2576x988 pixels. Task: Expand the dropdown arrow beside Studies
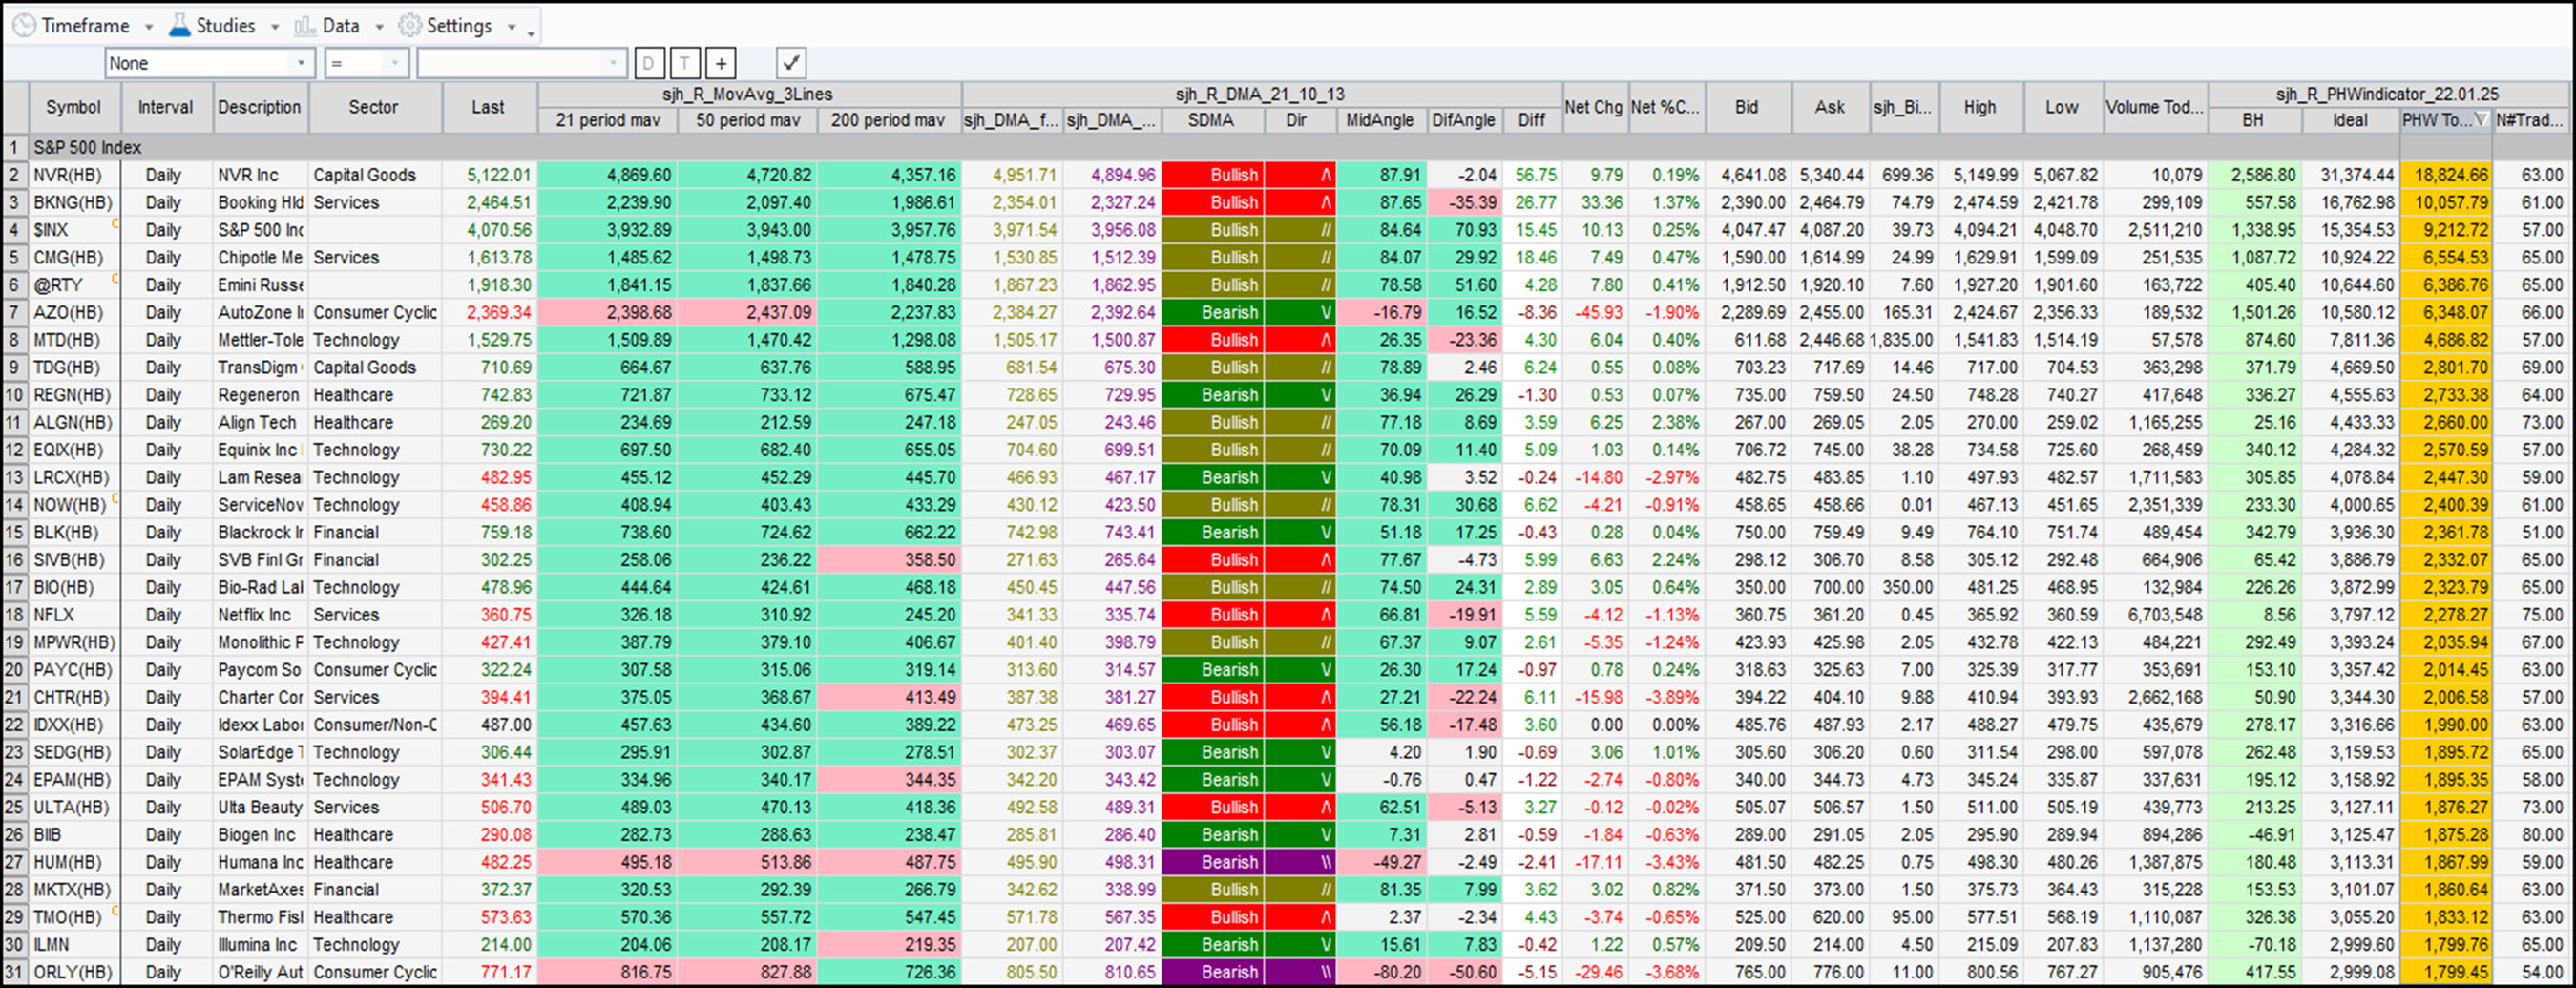tap(275, 27)
